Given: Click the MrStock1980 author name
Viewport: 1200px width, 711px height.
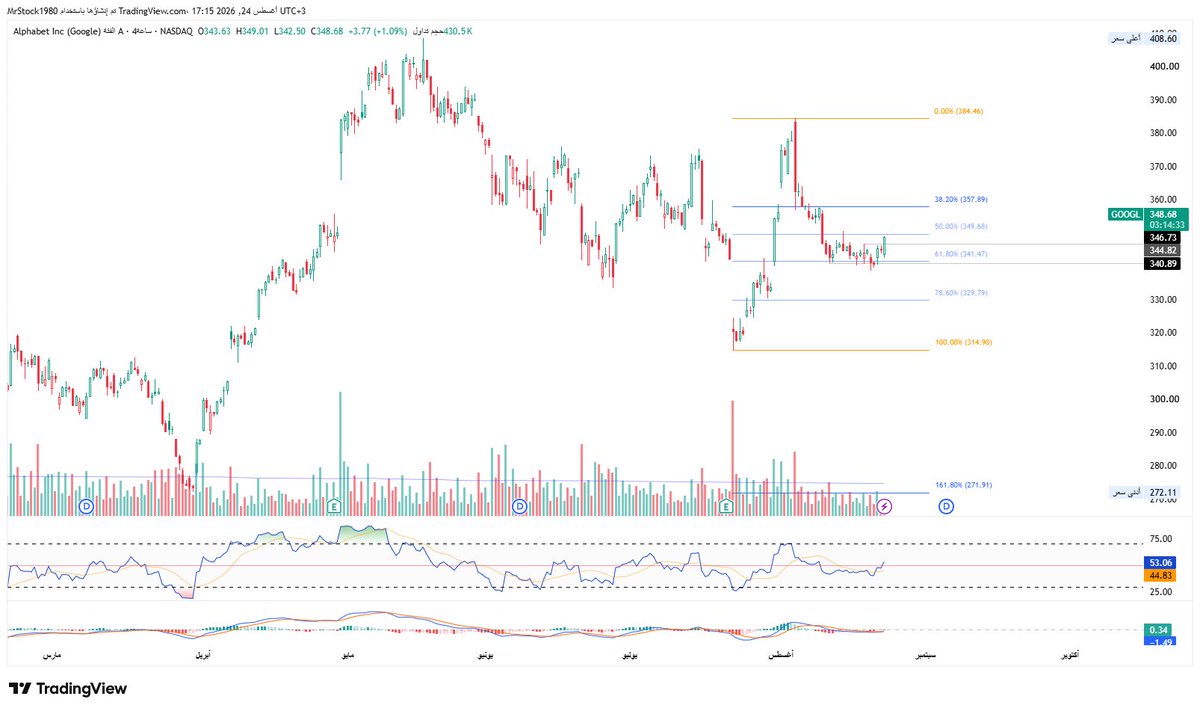Looking at the screenshot, I should (32, 10).
